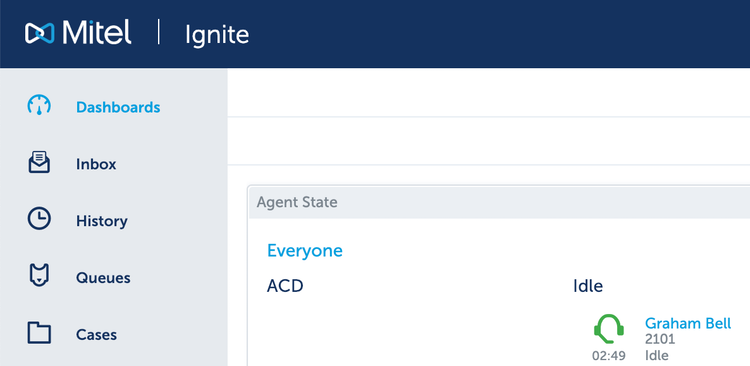Click Graham Bell's green headset icon
The image size is (750, 366).
coord(609,329)
